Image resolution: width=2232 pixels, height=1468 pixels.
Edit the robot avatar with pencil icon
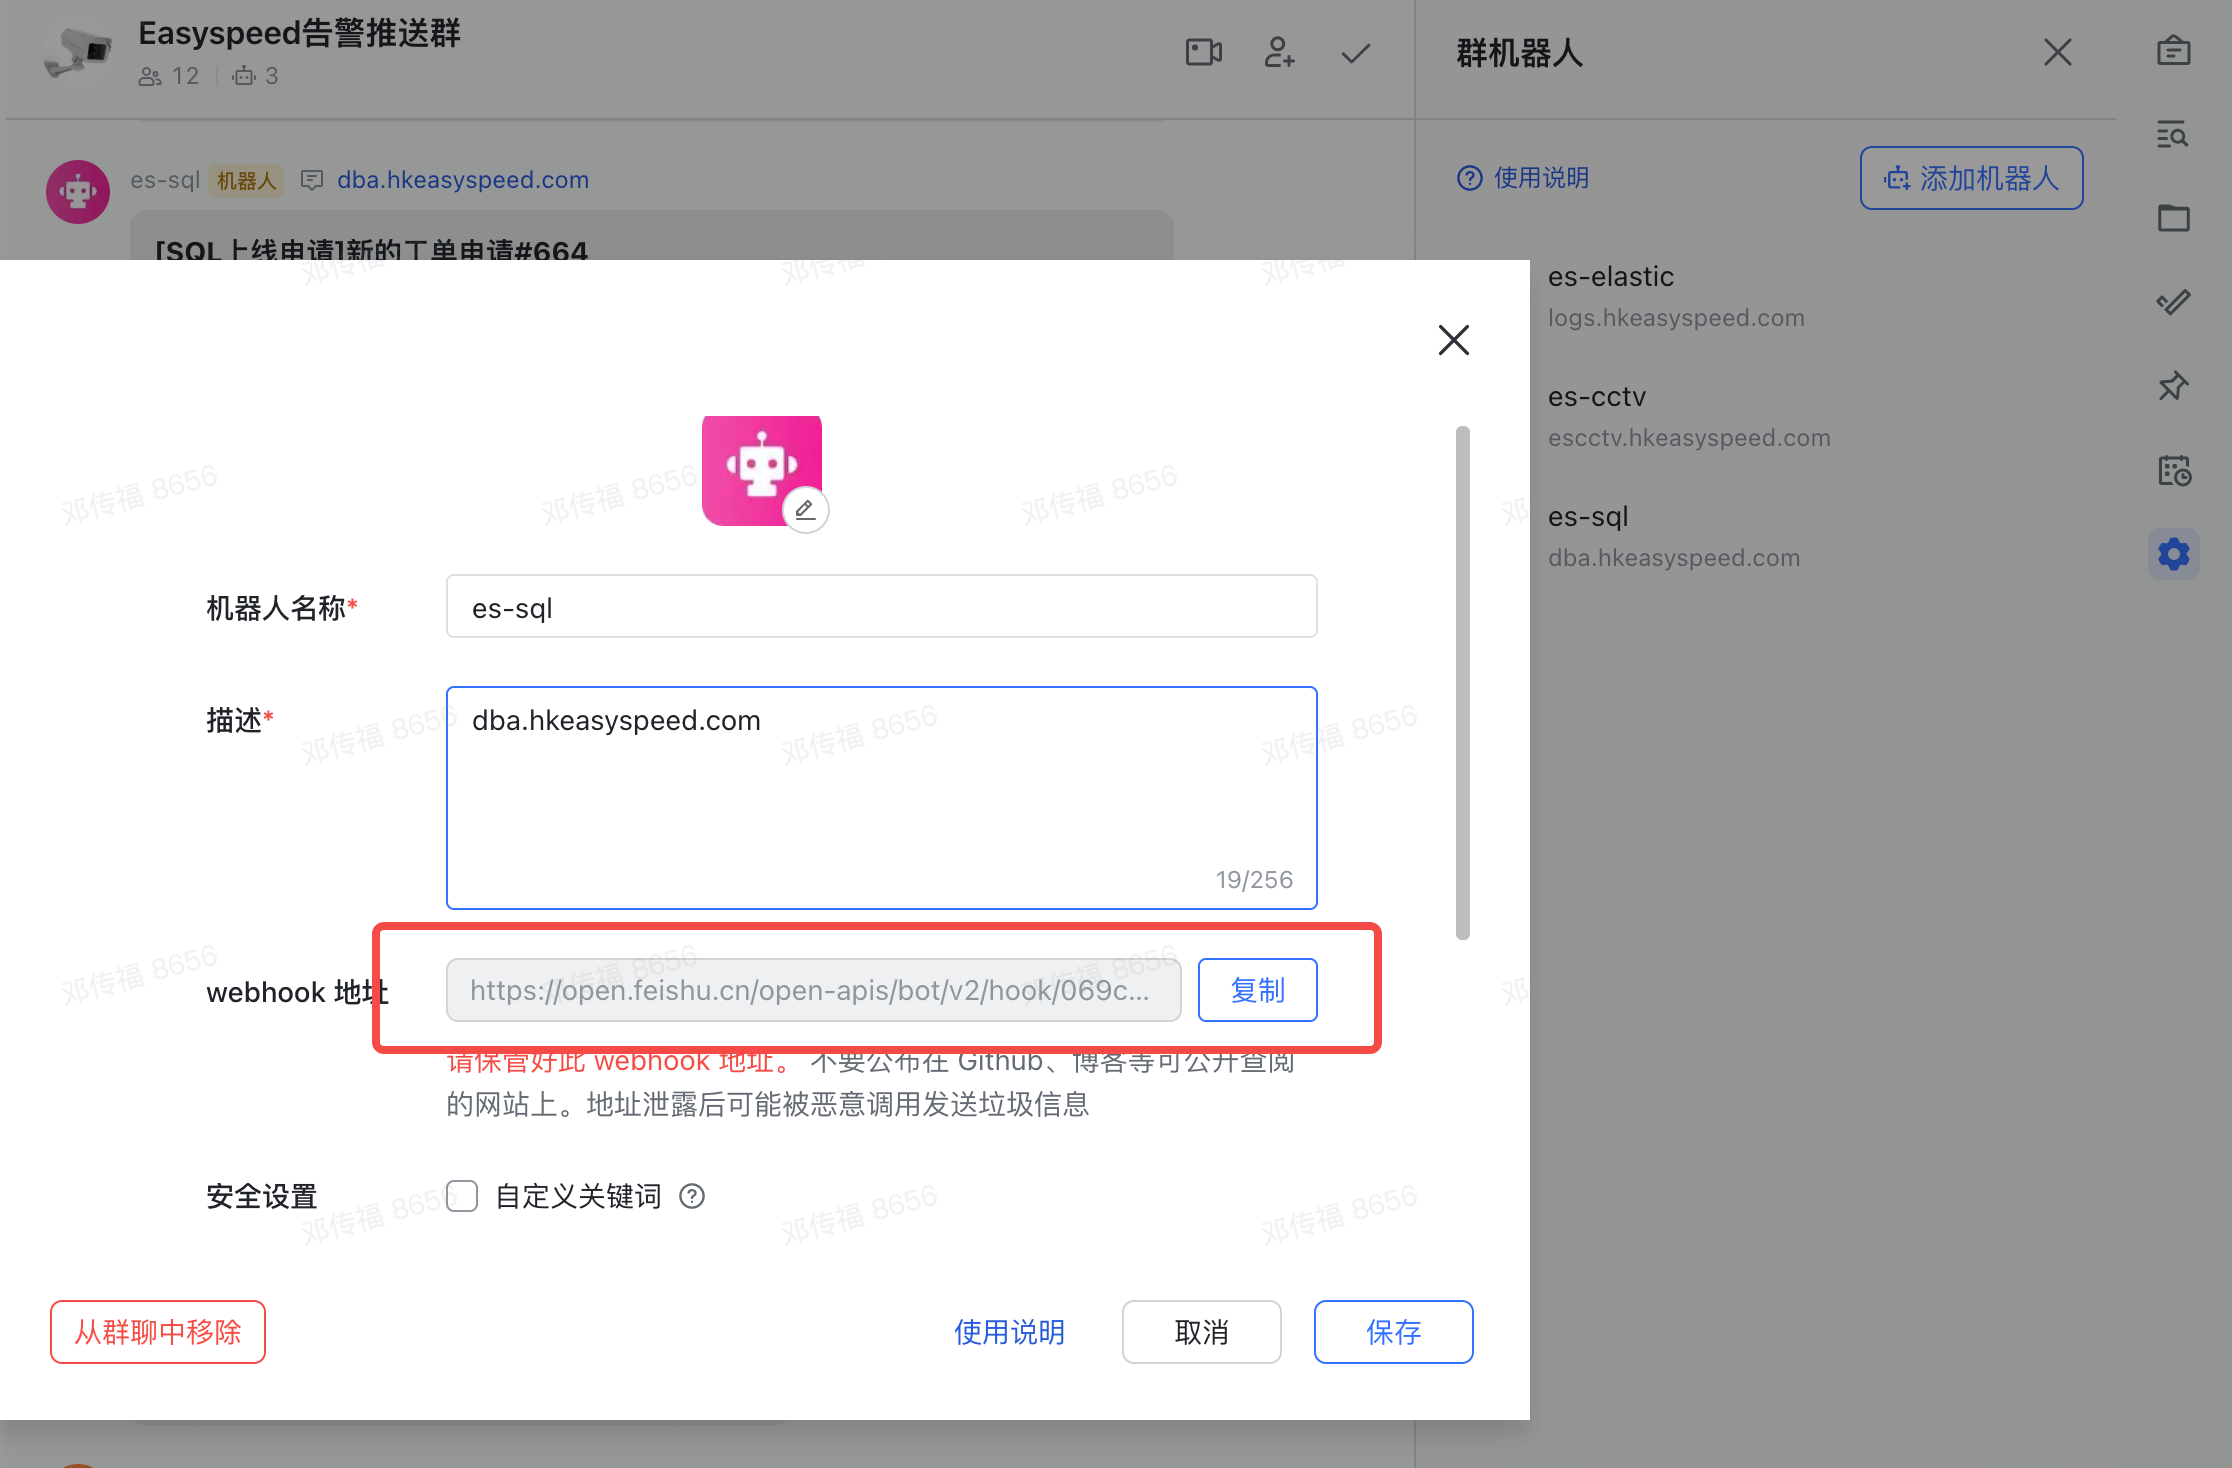(x=805, y=510)
